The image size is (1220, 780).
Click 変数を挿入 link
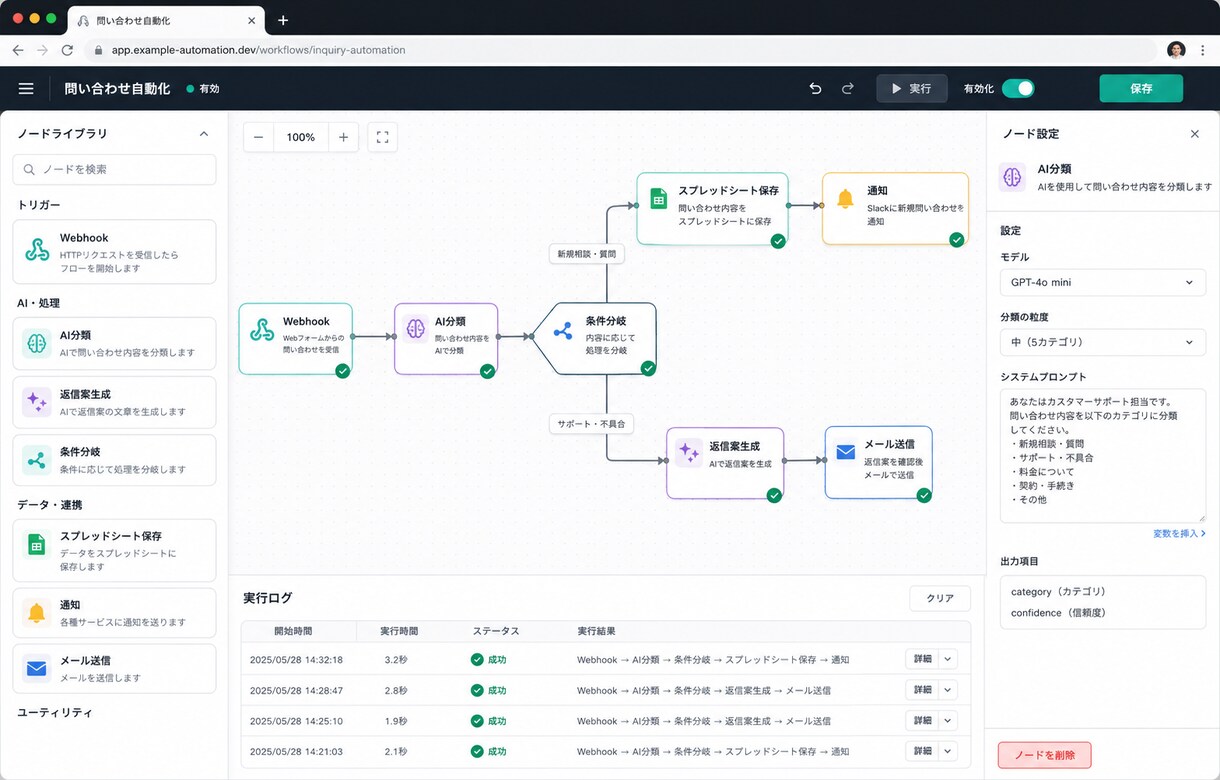(x=1179, y=534)
